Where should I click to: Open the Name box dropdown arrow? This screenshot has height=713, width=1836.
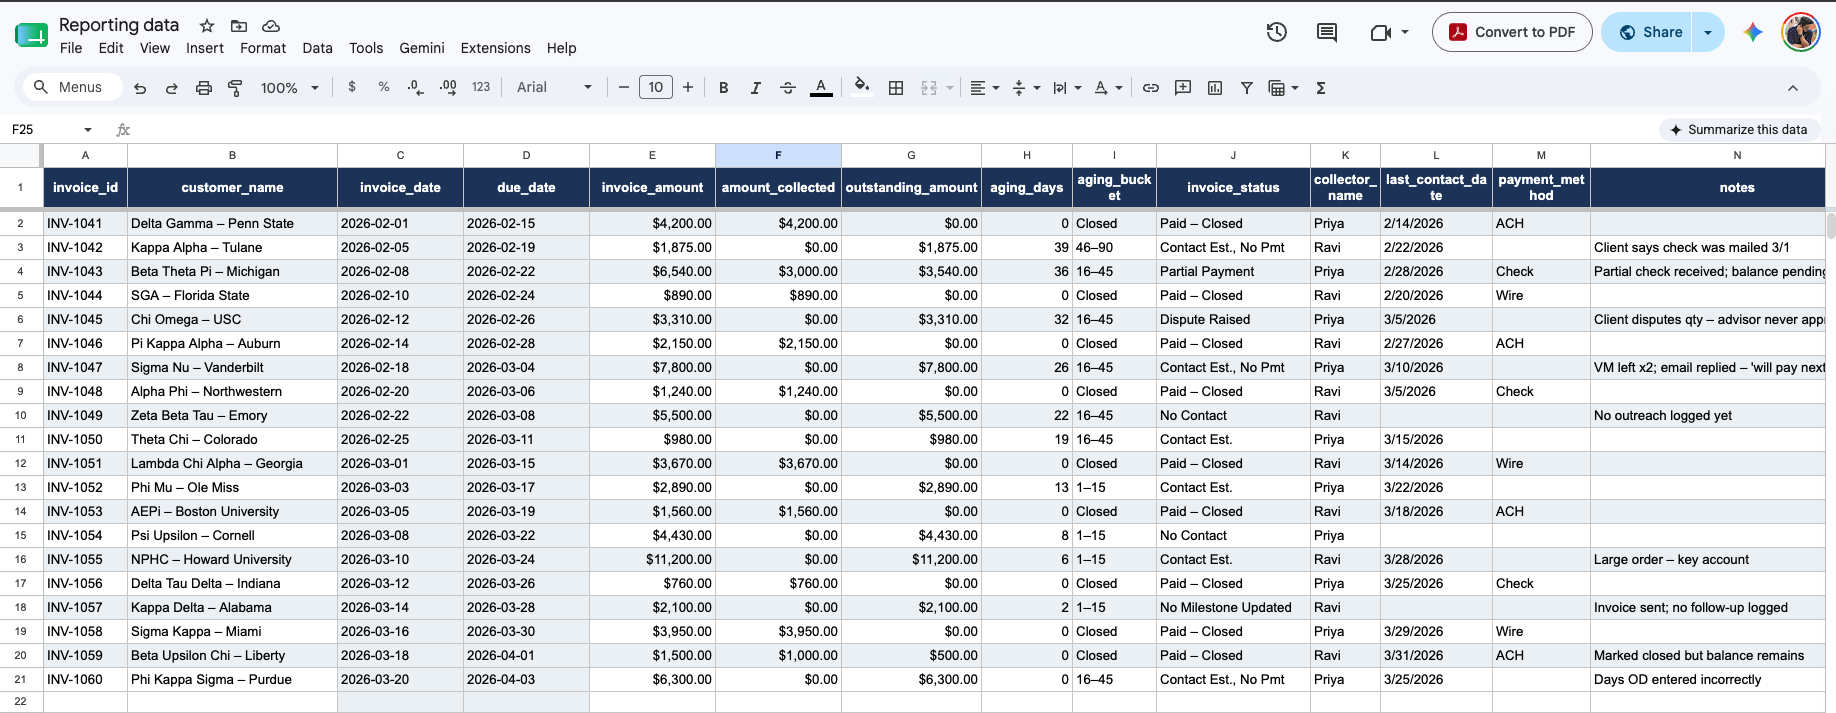click(88, 130)
